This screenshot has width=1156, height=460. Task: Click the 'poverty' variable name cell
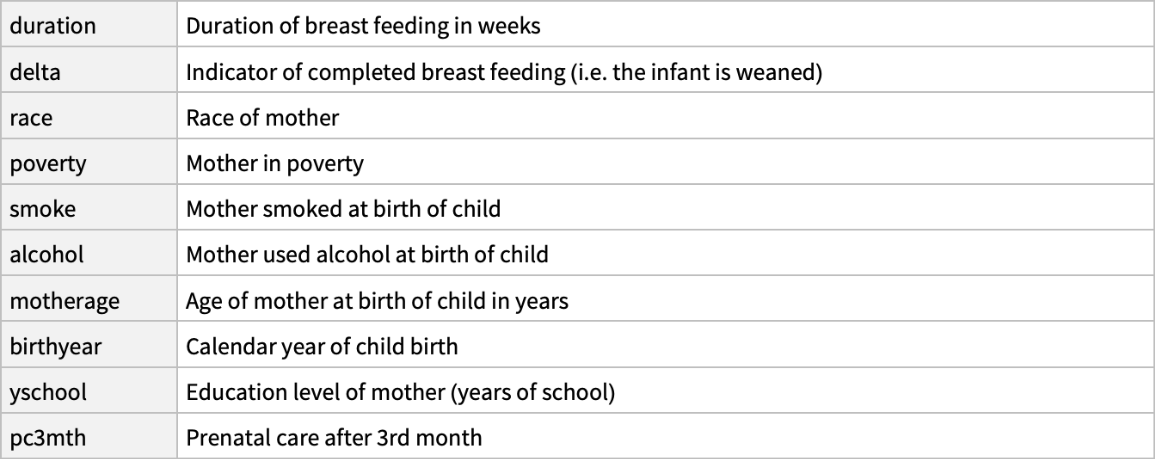tap(48, 164)
